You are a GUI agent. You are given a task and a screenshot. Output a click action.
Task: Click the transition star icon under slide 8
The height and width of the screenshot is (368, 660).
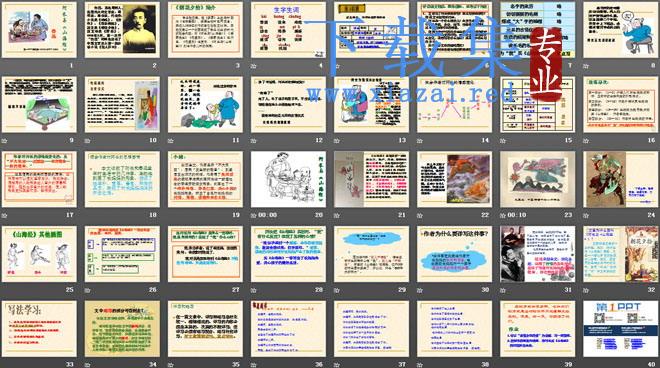pyautogui.click(x=586, y=66)
